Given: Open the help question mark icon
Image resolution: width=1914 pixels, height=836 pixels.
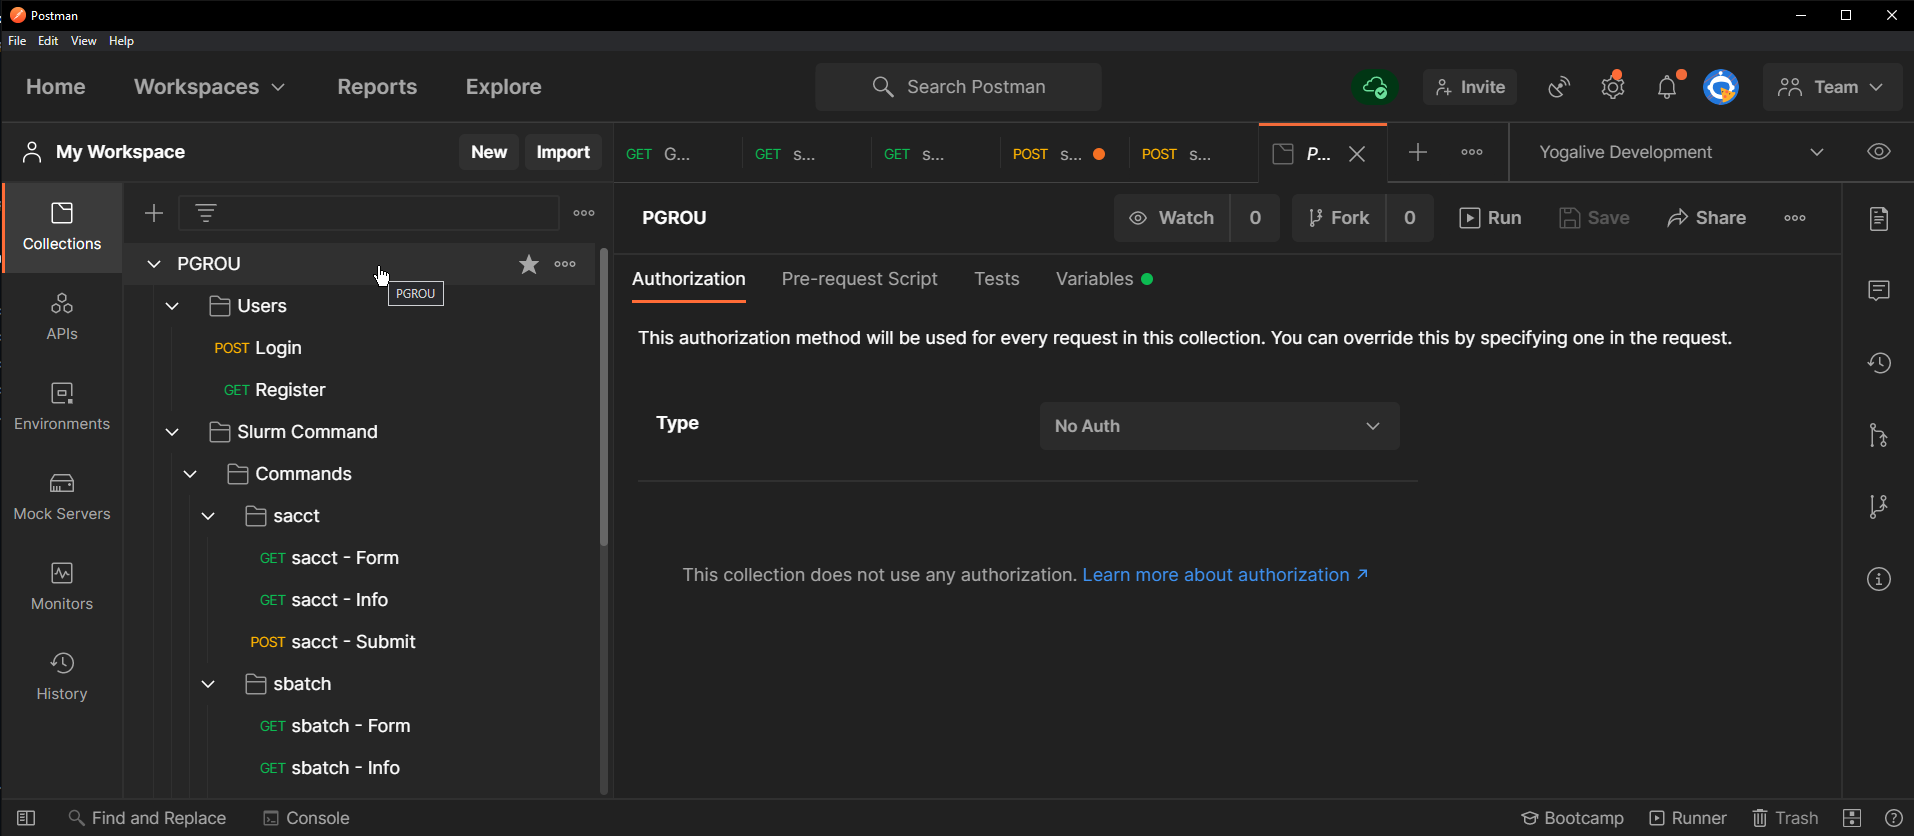Looking at the screenshot, I should pyautogui.click(x=1893, y=818).
